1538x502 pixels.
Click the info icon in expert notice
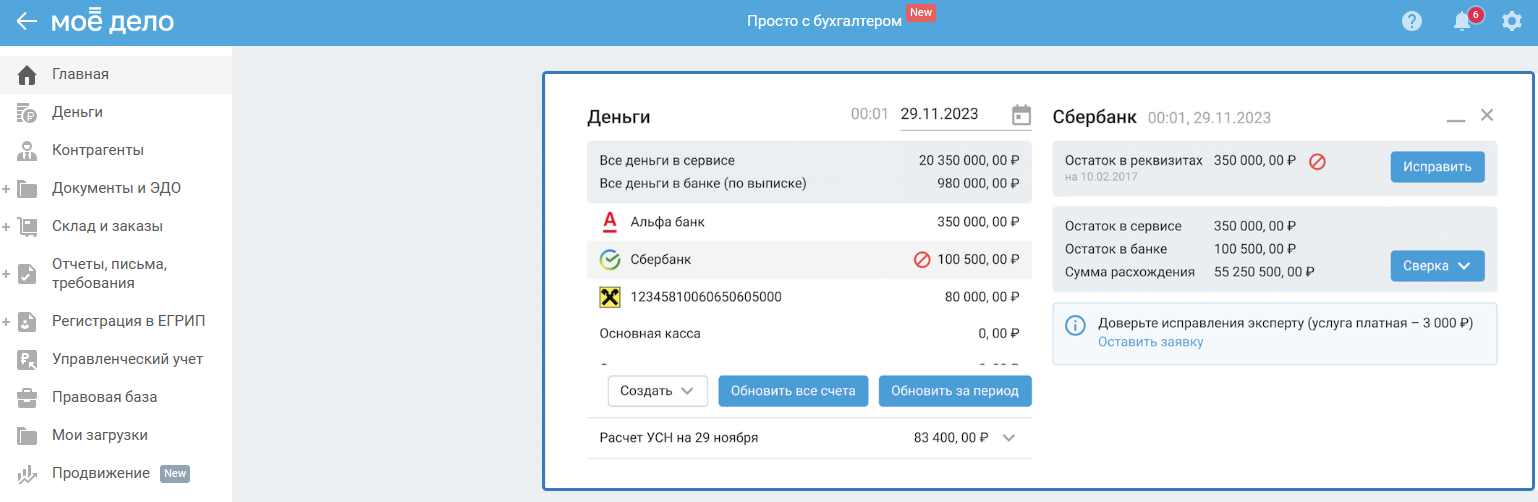(1076, 325)
